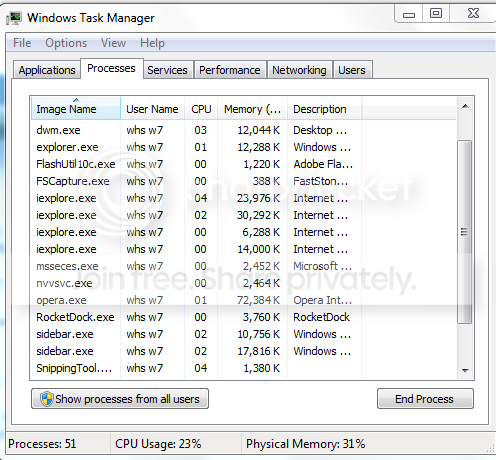Click the 3,760 K memory value

coord(261,317)
